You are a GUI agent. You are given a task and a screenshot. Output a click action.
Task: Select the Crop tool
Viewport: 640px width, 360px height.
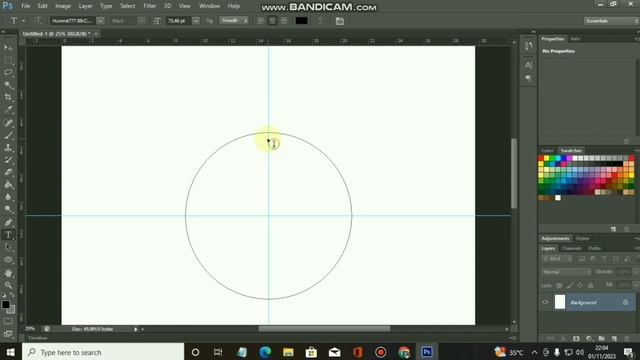tap(8, 97)
